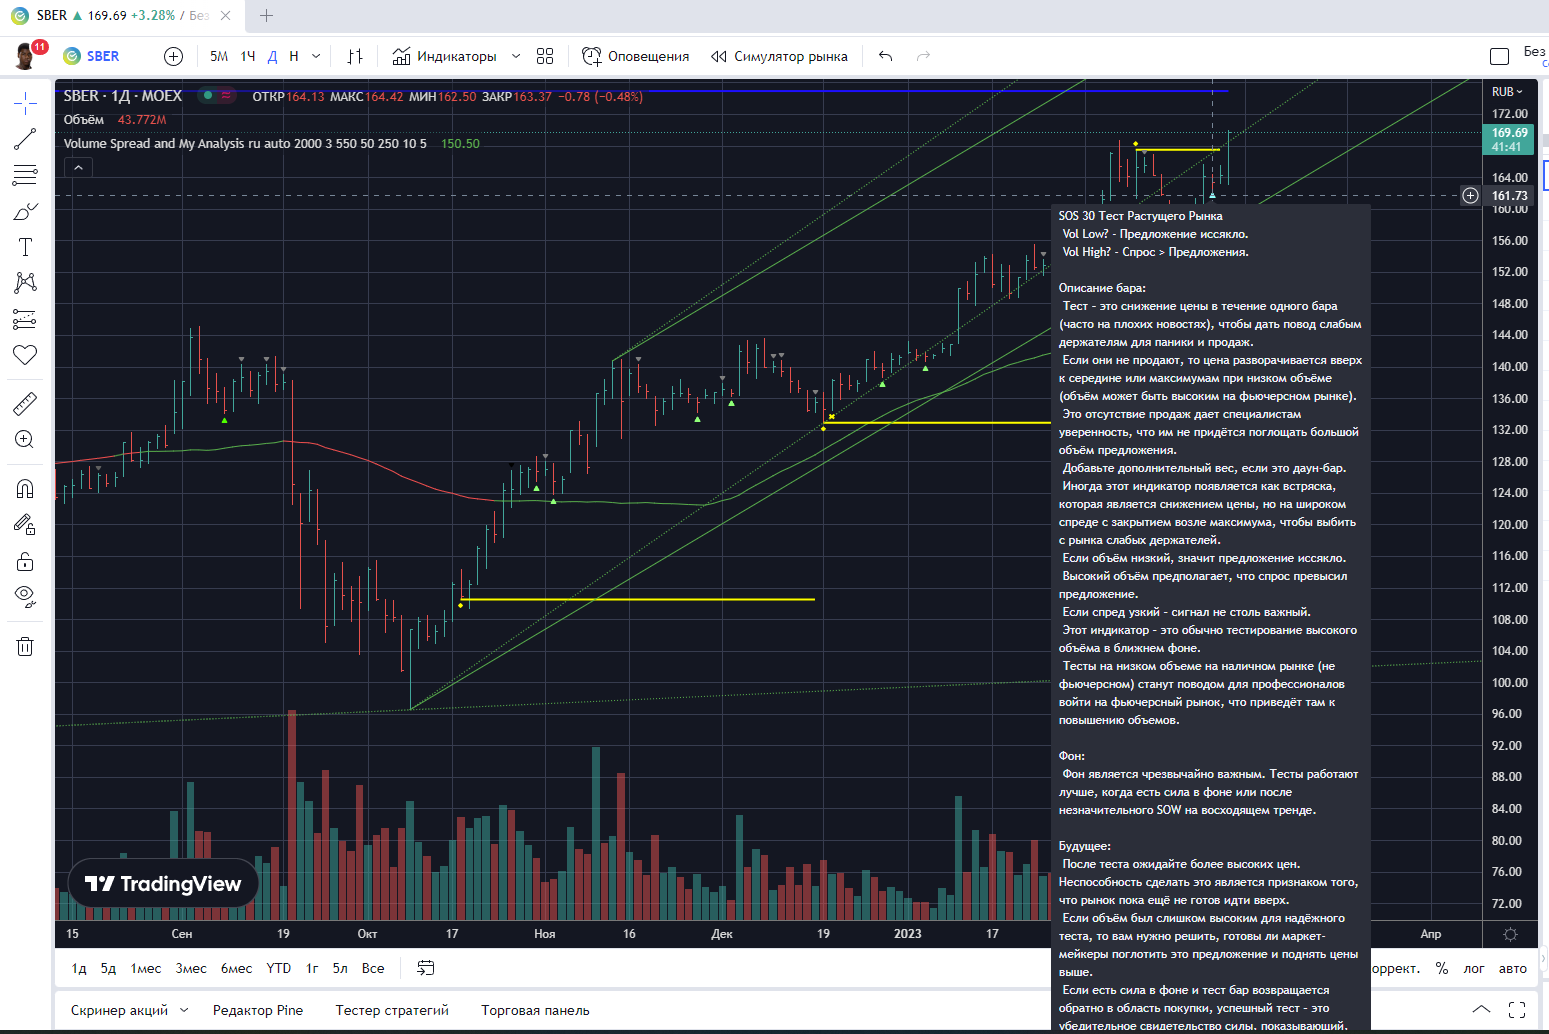Select the SBER browser tab
The width and height of the screenshot is (1549, 1034).
point(120,16)
